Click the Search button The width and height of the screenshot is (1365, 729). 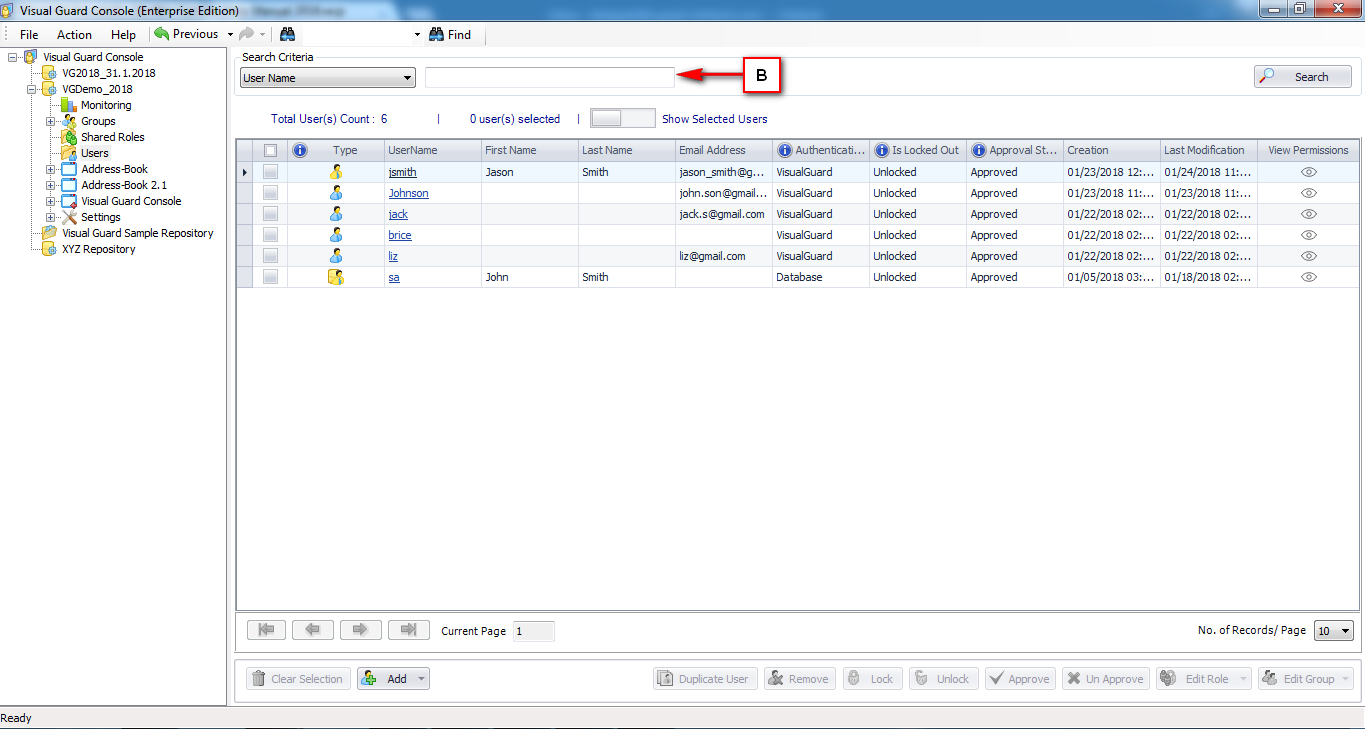(x=1302, y=76)
